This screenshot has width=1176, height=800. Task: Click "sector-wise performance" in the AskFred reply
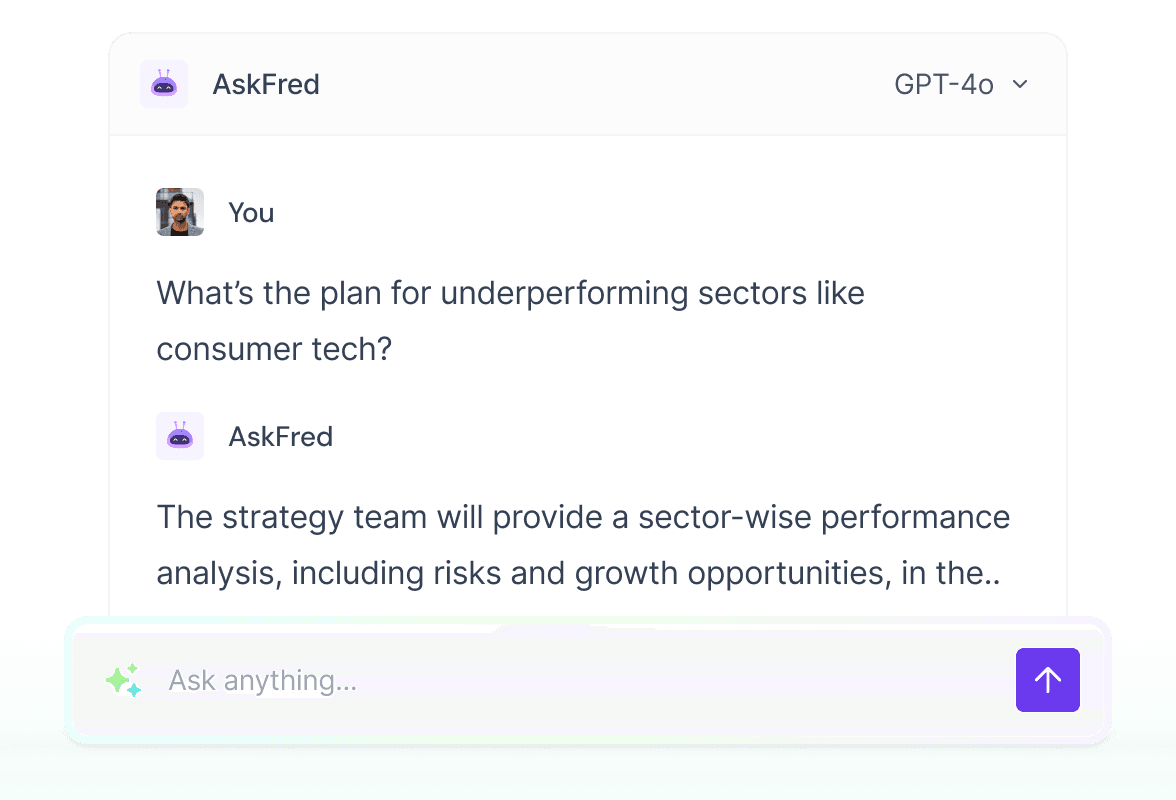[824, 518]
